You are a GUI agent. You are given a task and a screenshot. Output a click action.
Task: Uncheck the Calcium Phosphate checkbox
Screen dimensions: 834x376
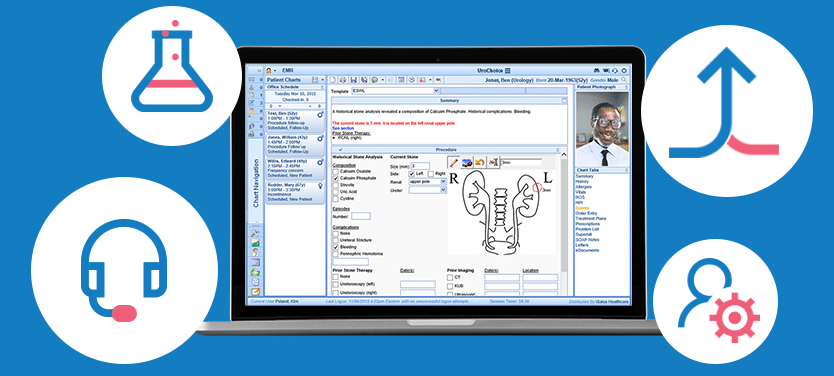(336, 178)
